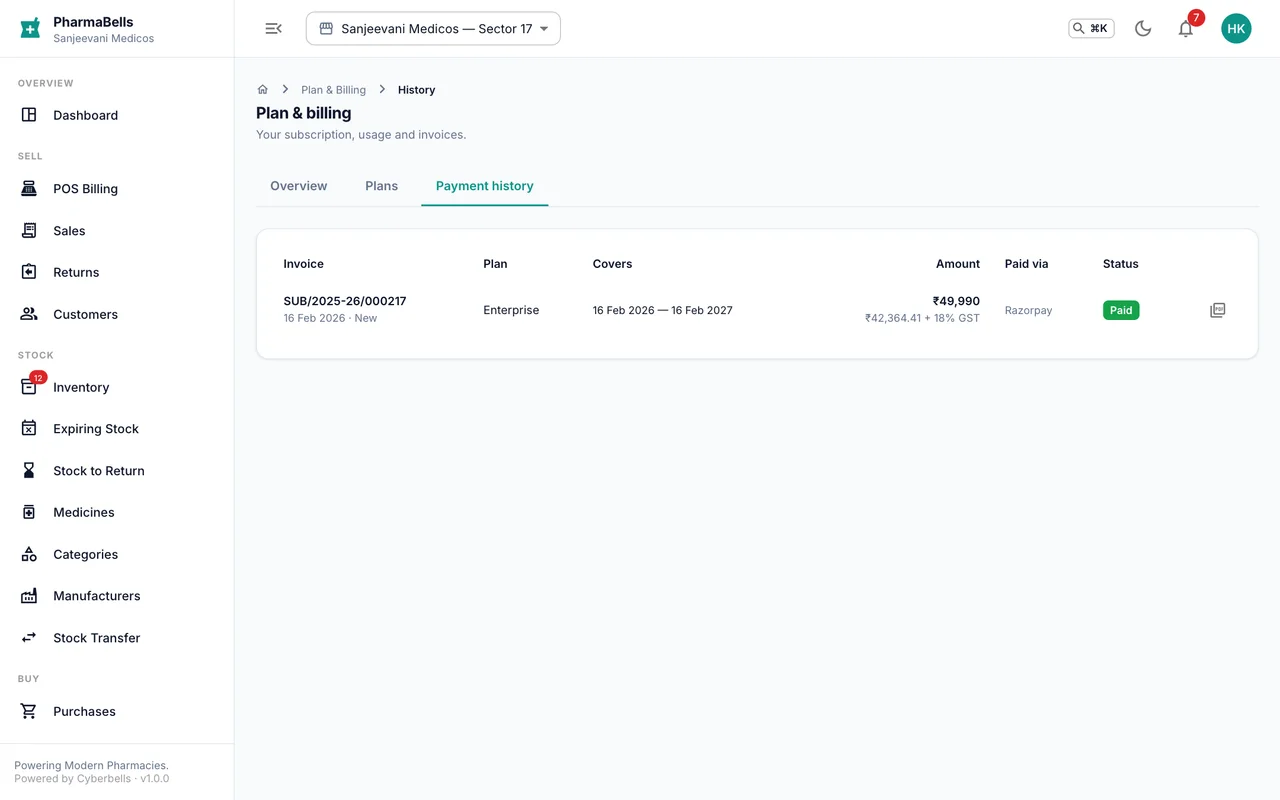Open the HK user avatar menu
1280x800 pixels.
1236,29
